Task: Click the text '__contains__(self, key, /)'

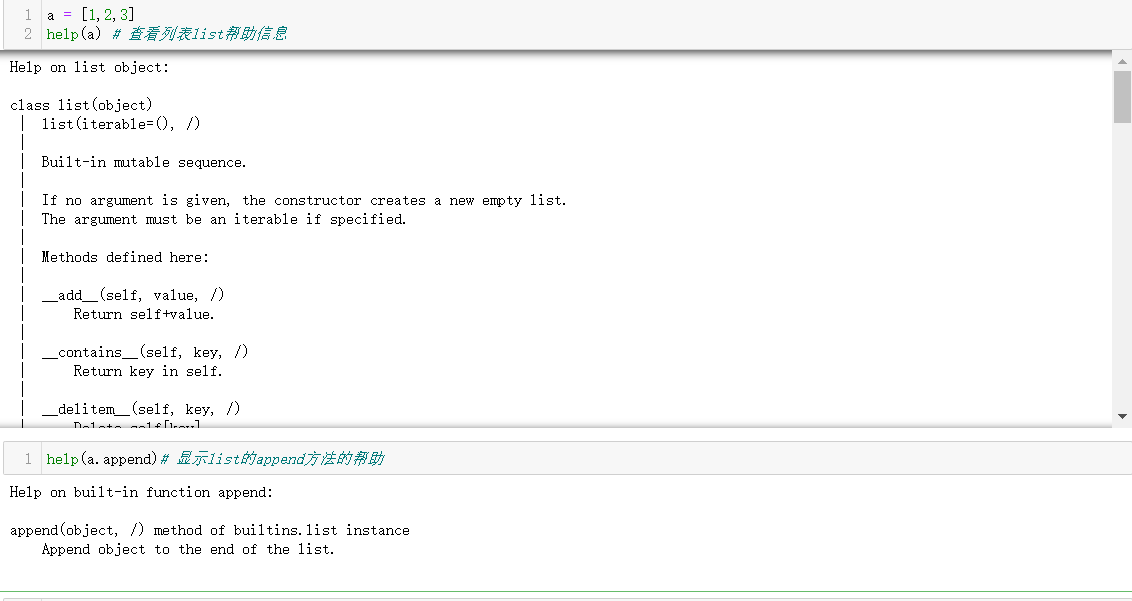Action: [145, 352]
